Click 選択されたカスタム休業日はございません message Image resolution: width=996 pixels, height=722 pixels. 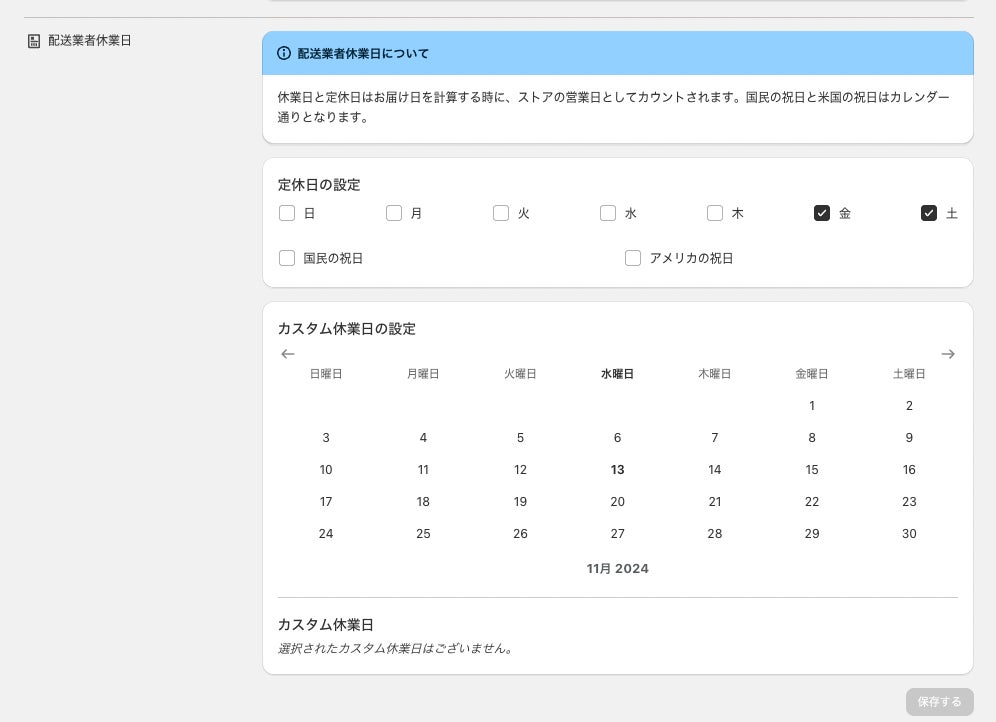(x=396, y=648)
